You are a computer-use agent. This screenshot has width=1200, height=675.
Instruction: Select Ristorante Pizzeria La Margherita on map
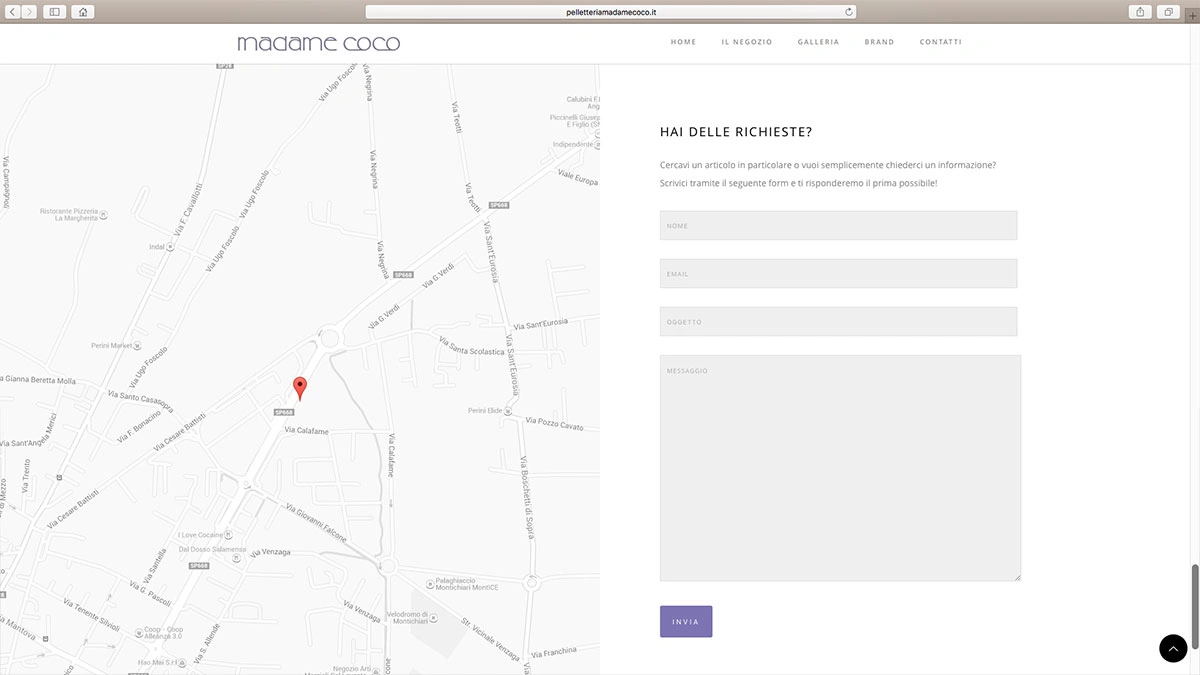(70, 215)
